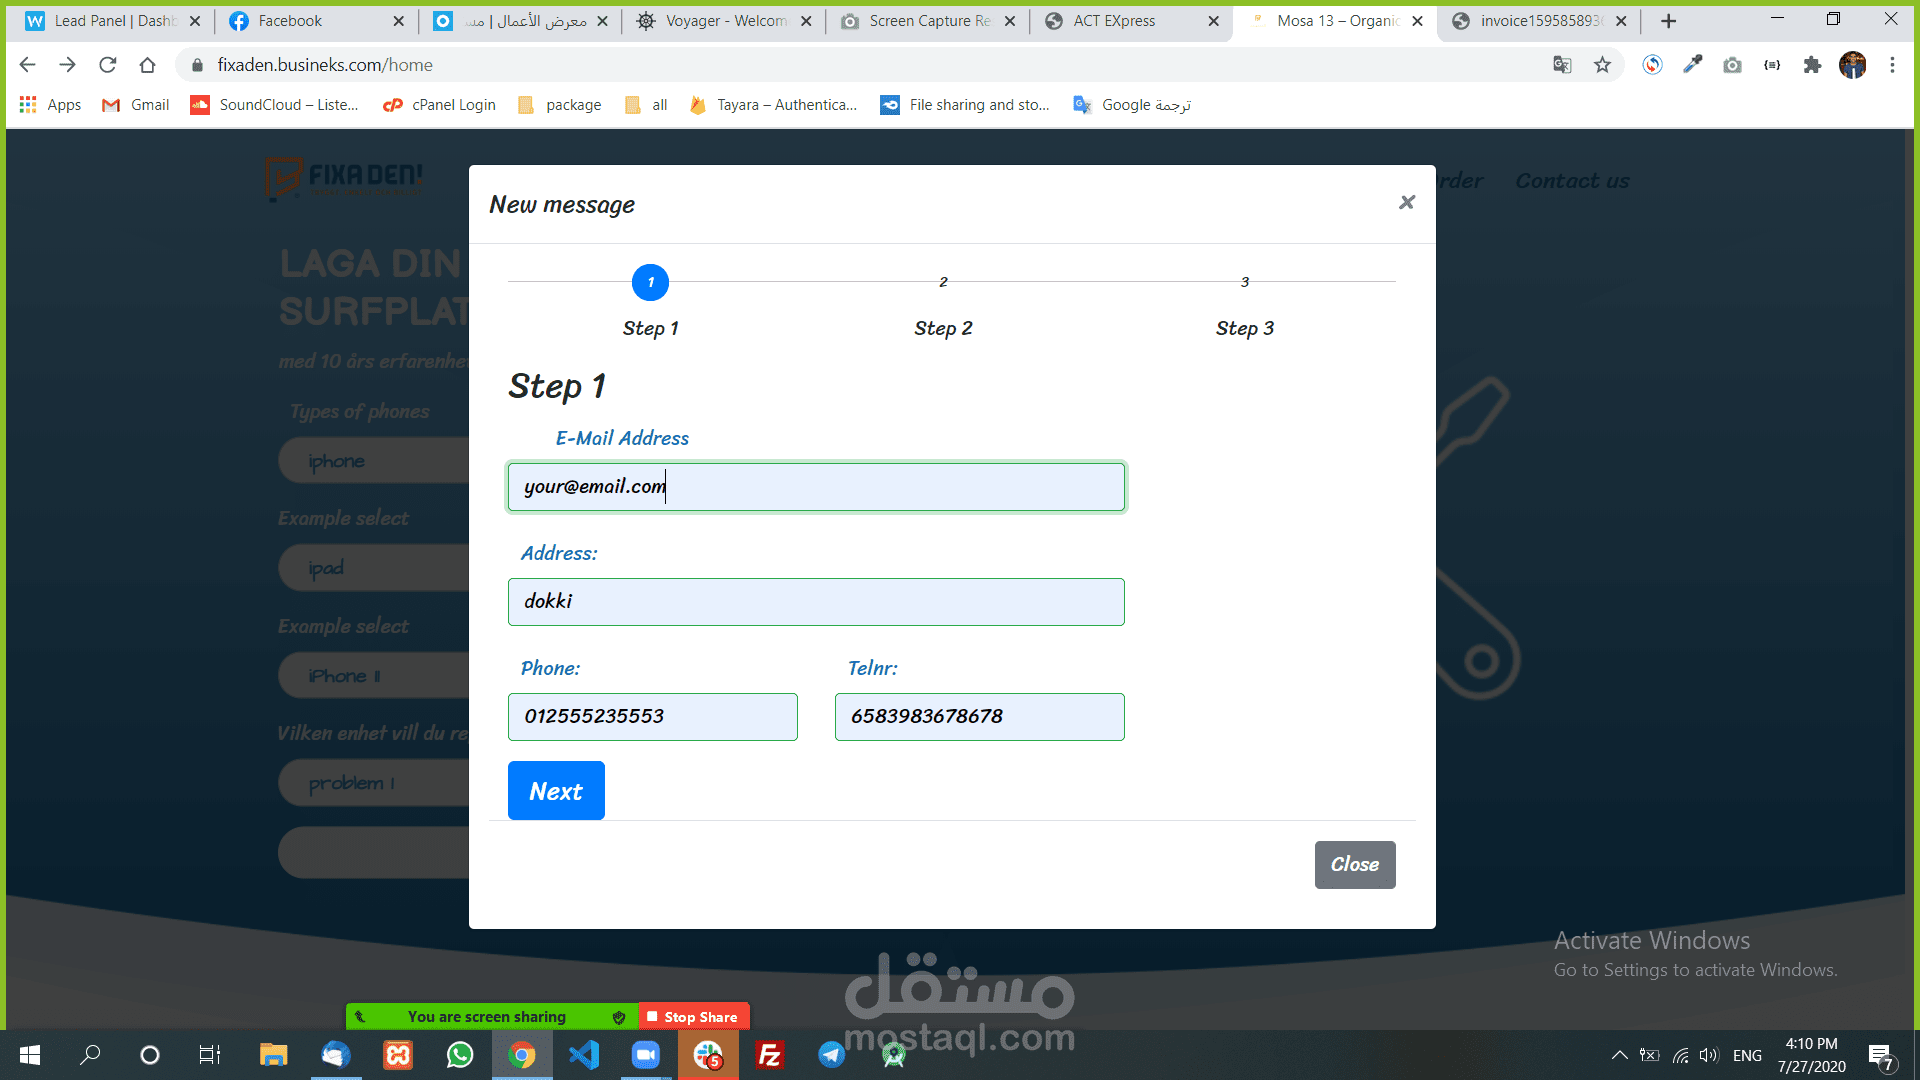Click the Next button
The width and height of the screenshot is (1920, 1080).
556,791
